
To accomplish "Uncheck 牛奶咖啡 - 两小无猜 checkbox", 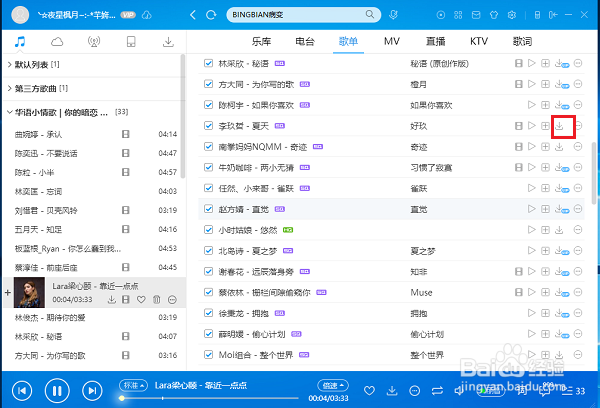I will (208, 167).
